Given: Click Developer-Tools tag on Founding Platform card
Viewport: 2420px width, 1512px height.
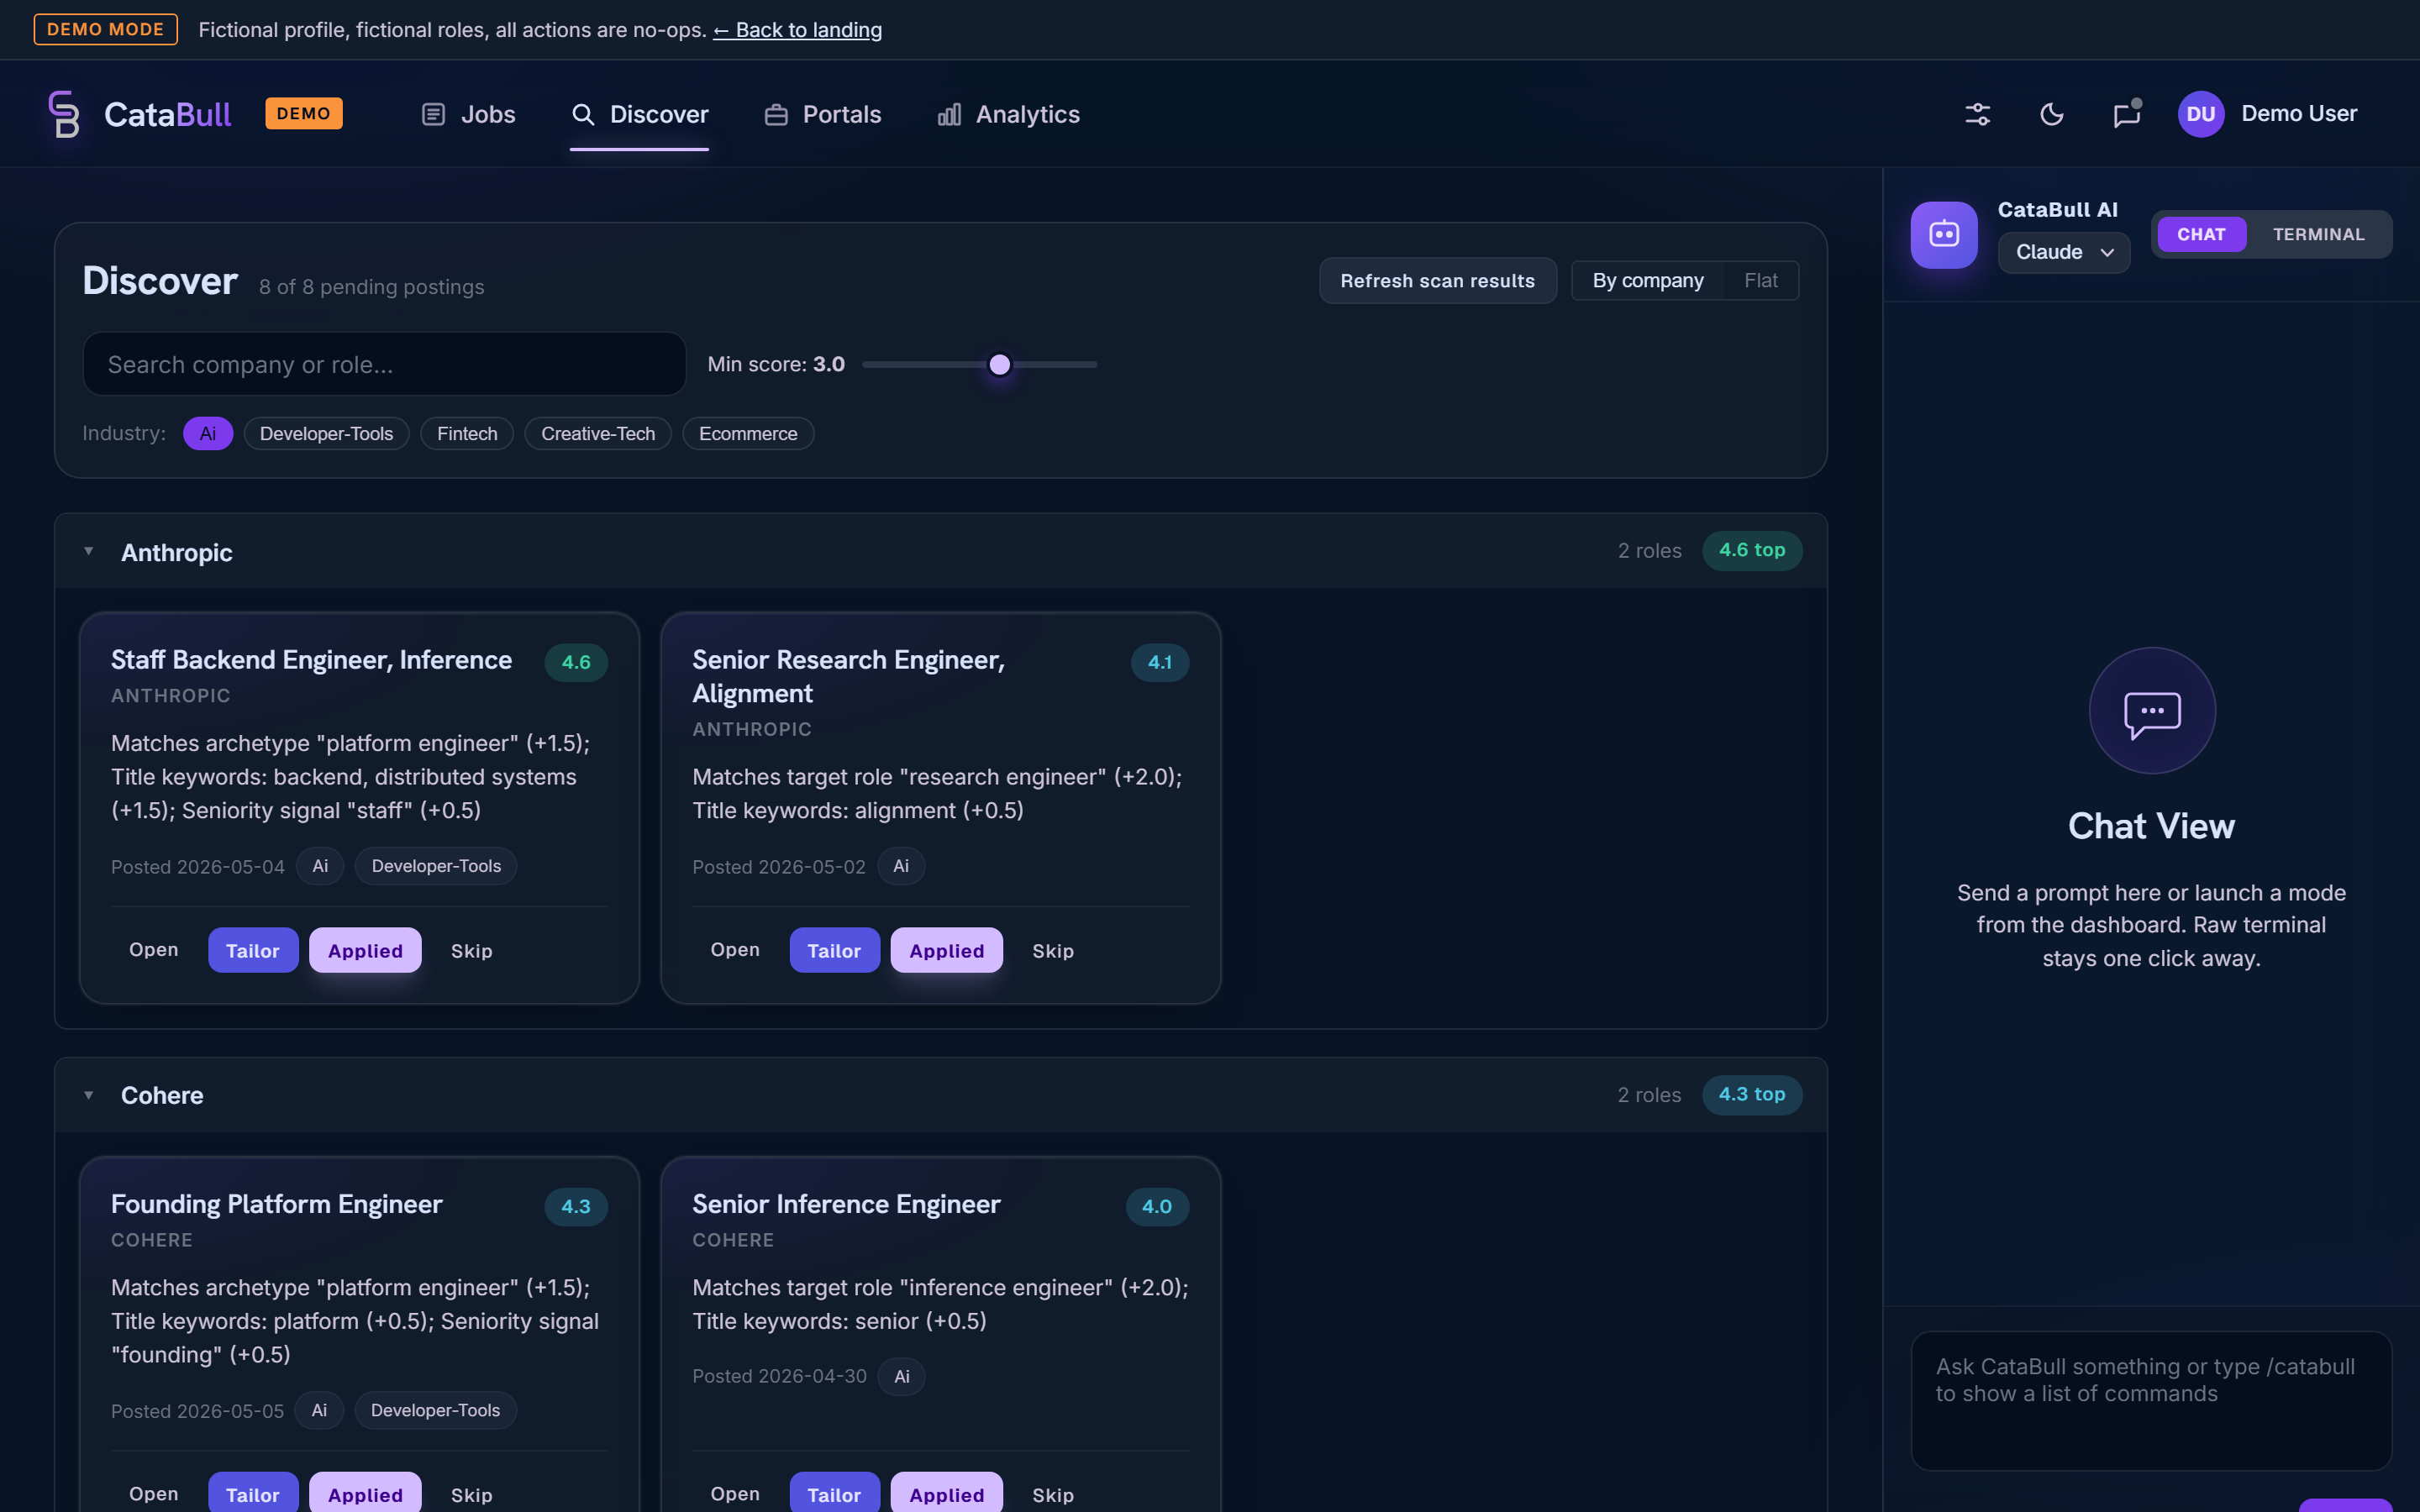Looking at the screenshot, I should [435, 1410].
